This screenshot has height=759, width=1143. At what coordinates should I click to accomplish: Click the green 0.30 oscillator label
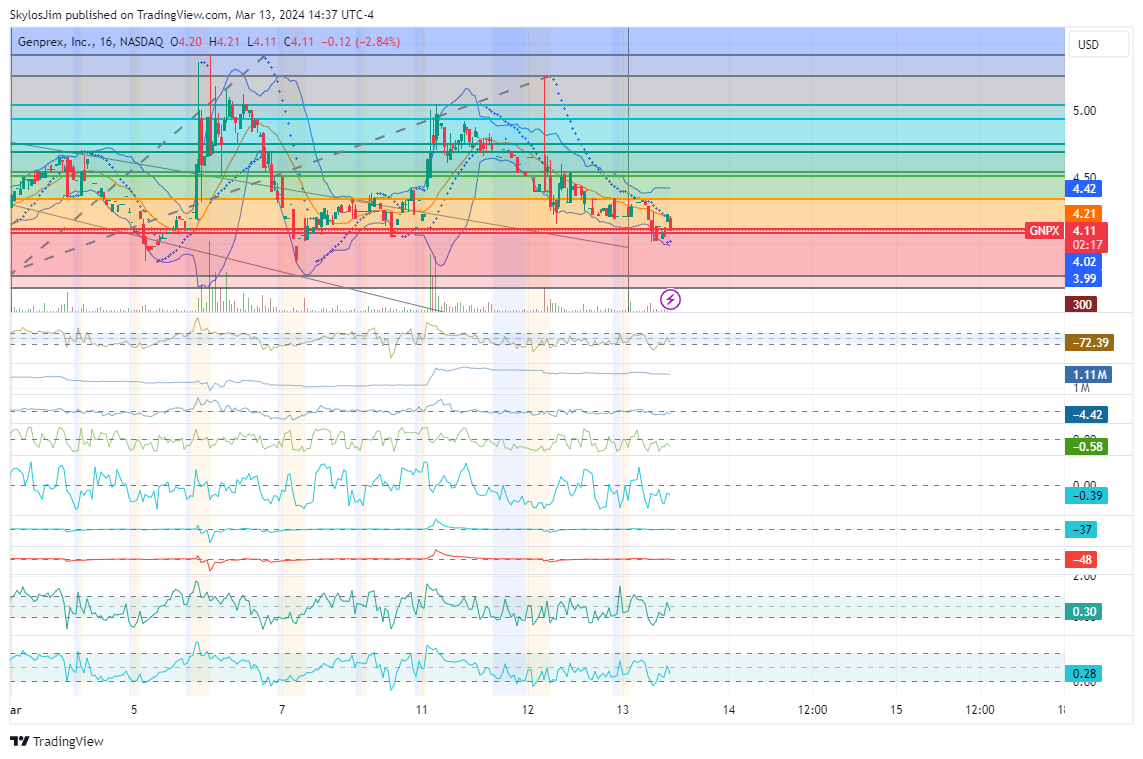[1085, 612]
